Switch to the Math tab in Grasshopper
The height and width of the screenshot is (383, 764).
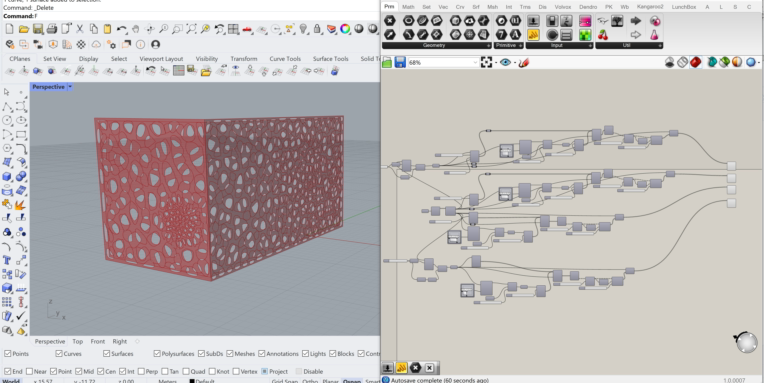(408, 7)
